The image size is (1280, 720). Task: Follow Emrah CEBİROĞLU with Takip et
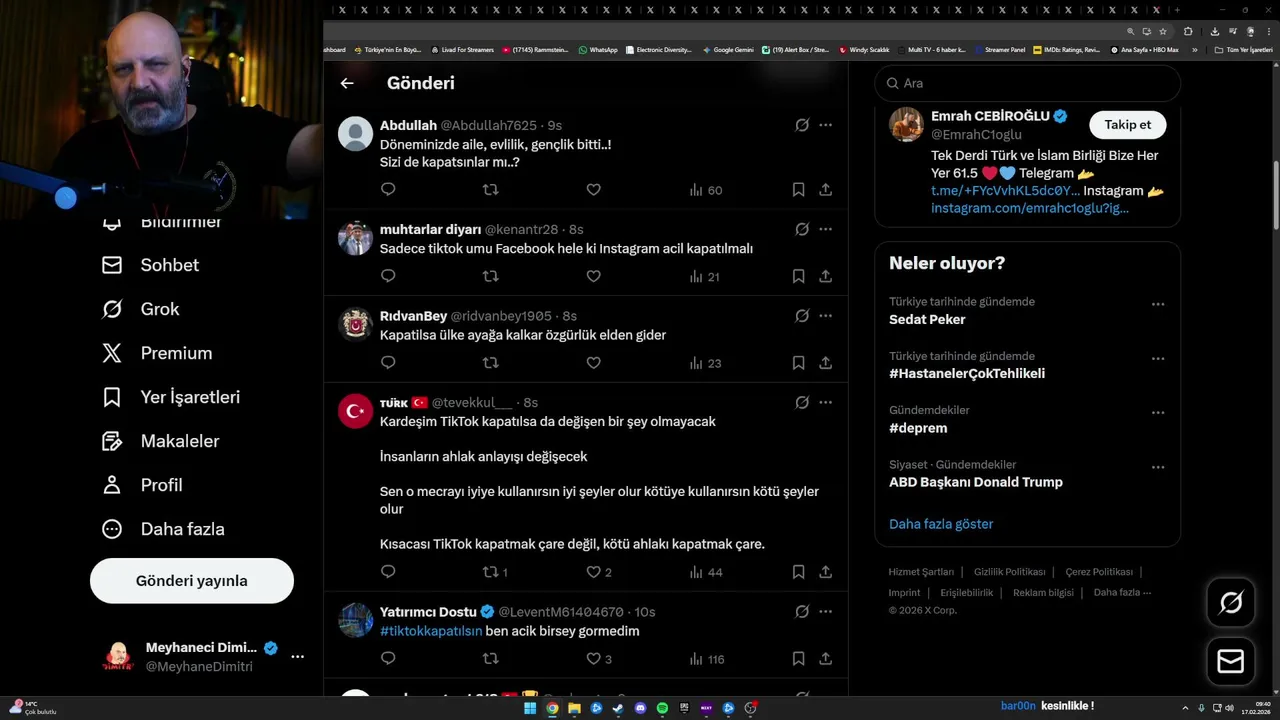1127,125
